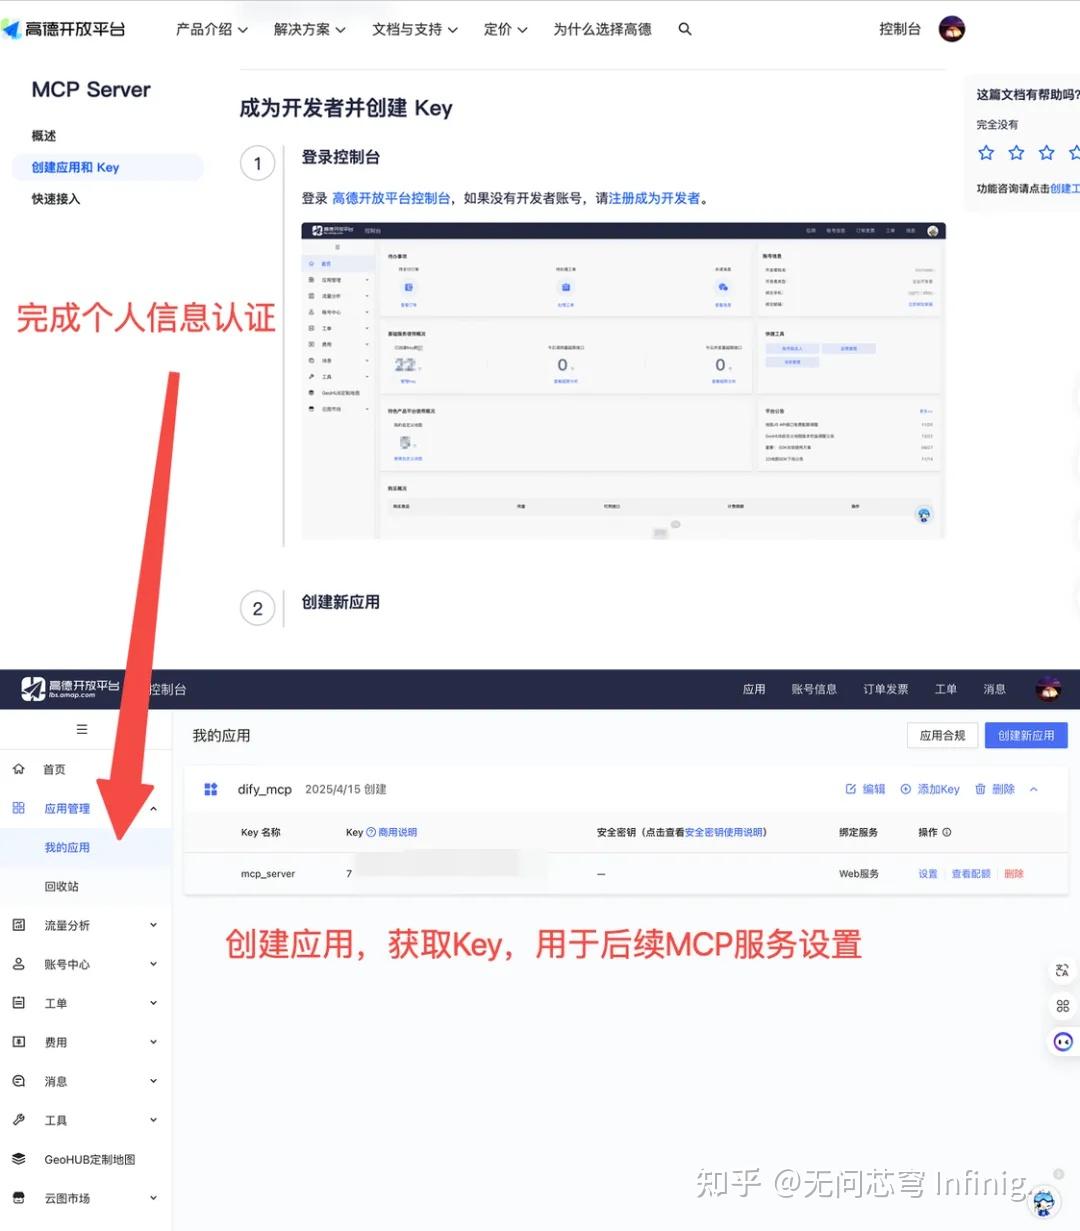Expand the 流量分析 sidebar section
Screen dimensions: 1080x1231
coord(67,925)
